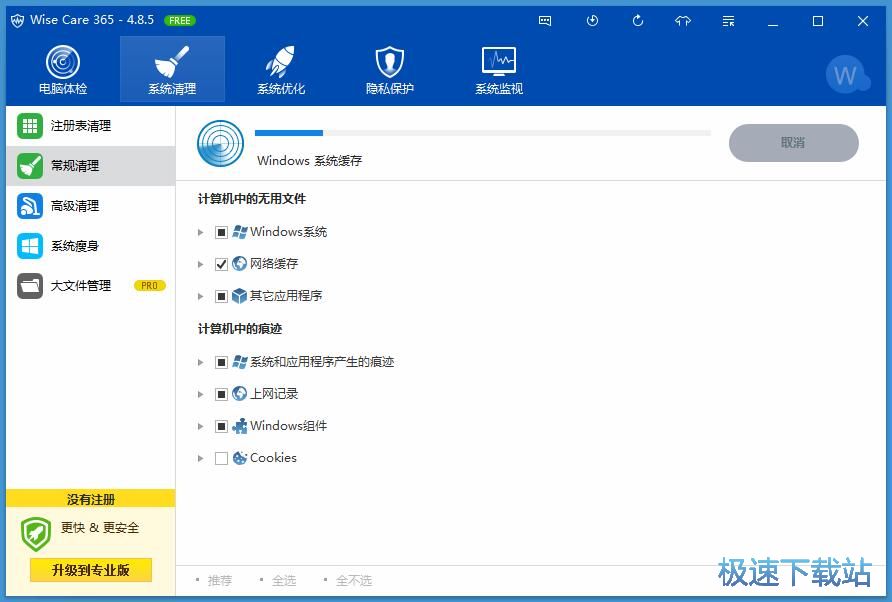Screen dimensions: 892x602
Task: Click the 更快 & 更安全 text
Action: pyautogui.click(x=100, y=527)
